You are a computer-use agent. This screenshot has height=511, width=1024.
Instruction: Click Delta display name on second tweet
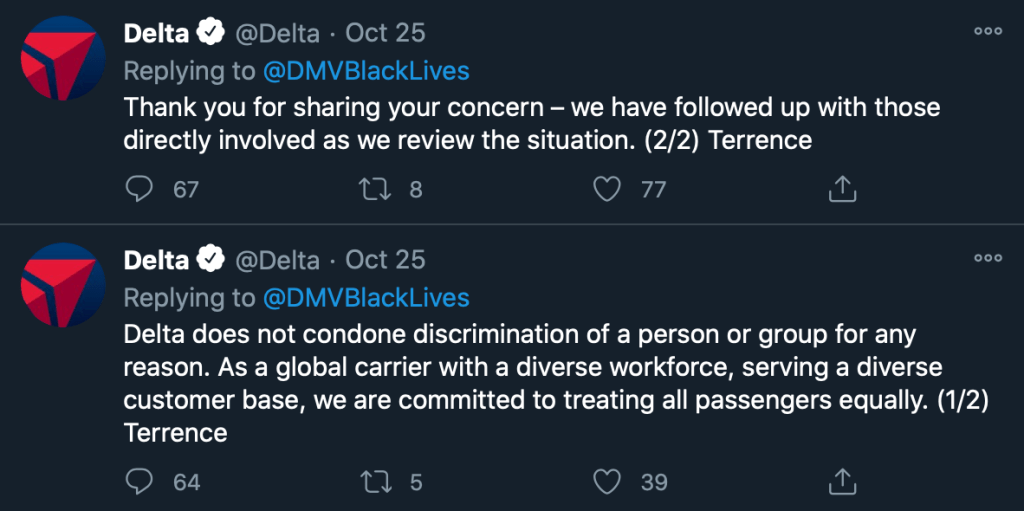(x=156, y=260)
